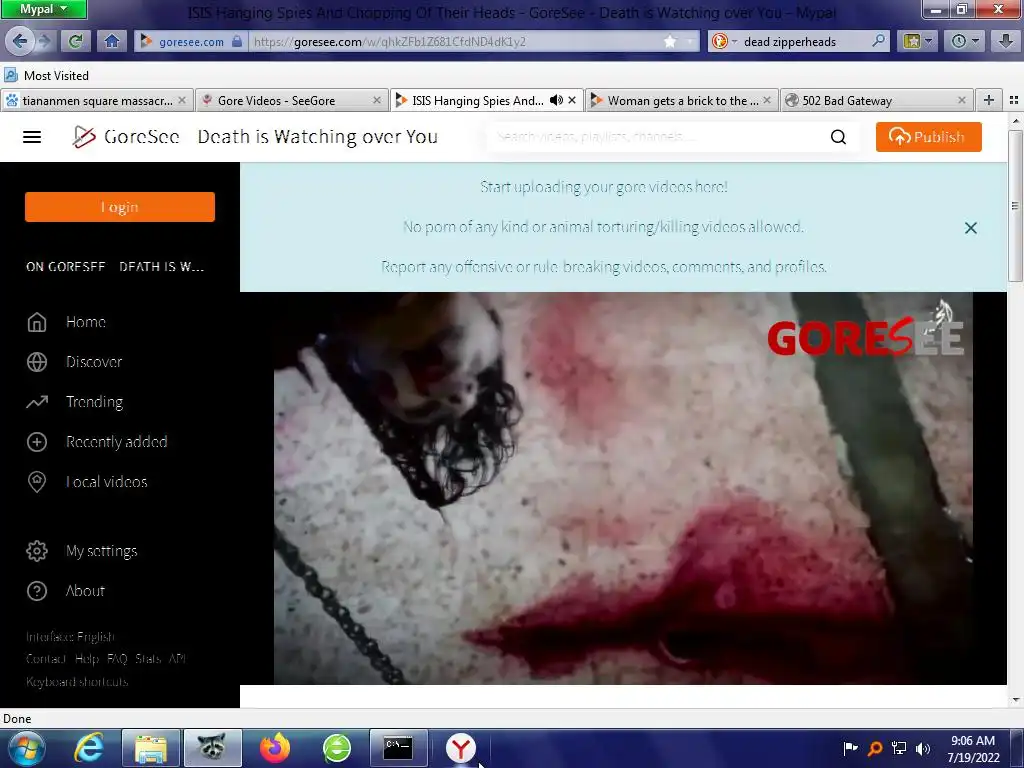
Task: Close the 502 Bad Gateway tab
Action: tap(961, 101)
